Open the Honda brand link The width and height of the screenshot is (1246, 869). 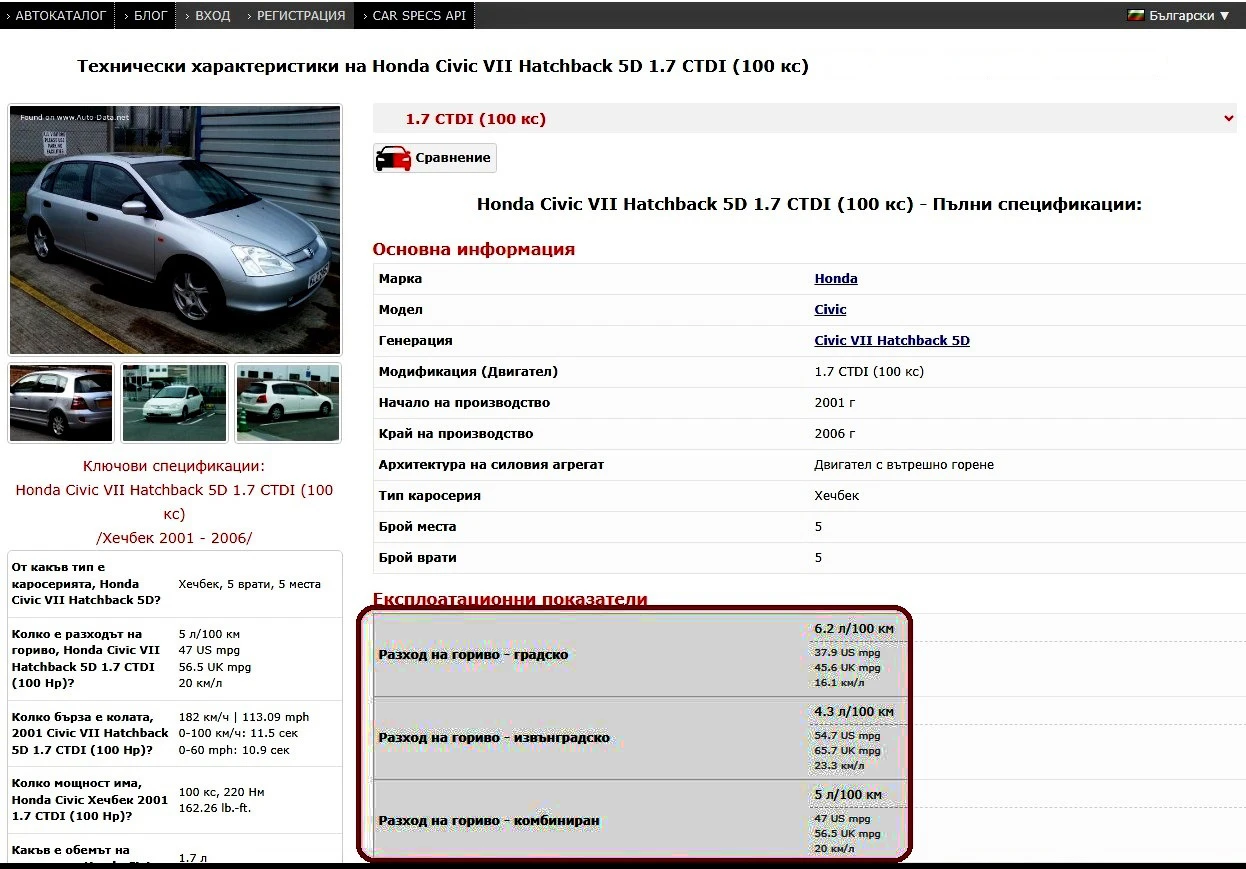[836, 279]
